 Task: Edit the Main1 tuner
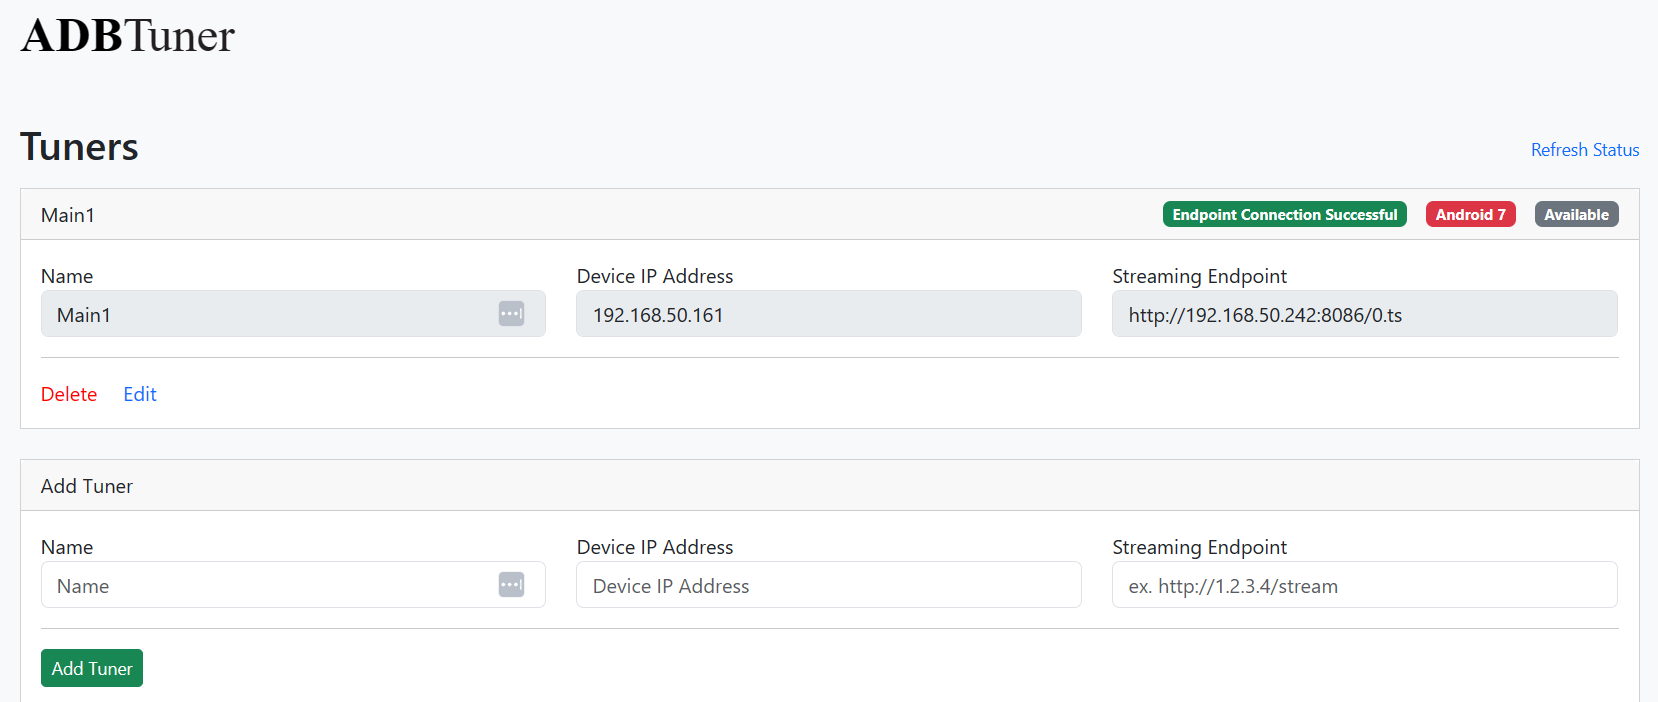click(x=140, y=394)
